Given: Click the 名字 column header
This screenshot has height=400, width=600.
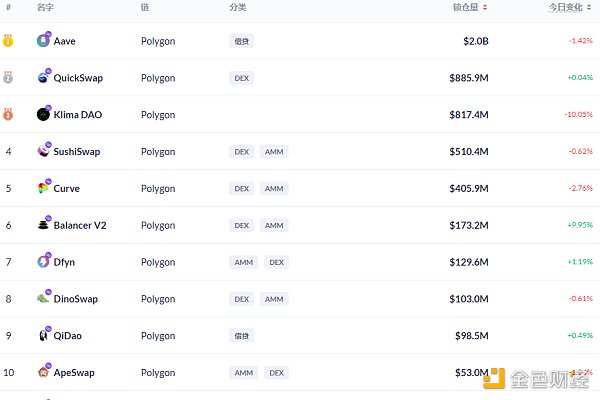Looking at the screenshot, I should 45,7.
